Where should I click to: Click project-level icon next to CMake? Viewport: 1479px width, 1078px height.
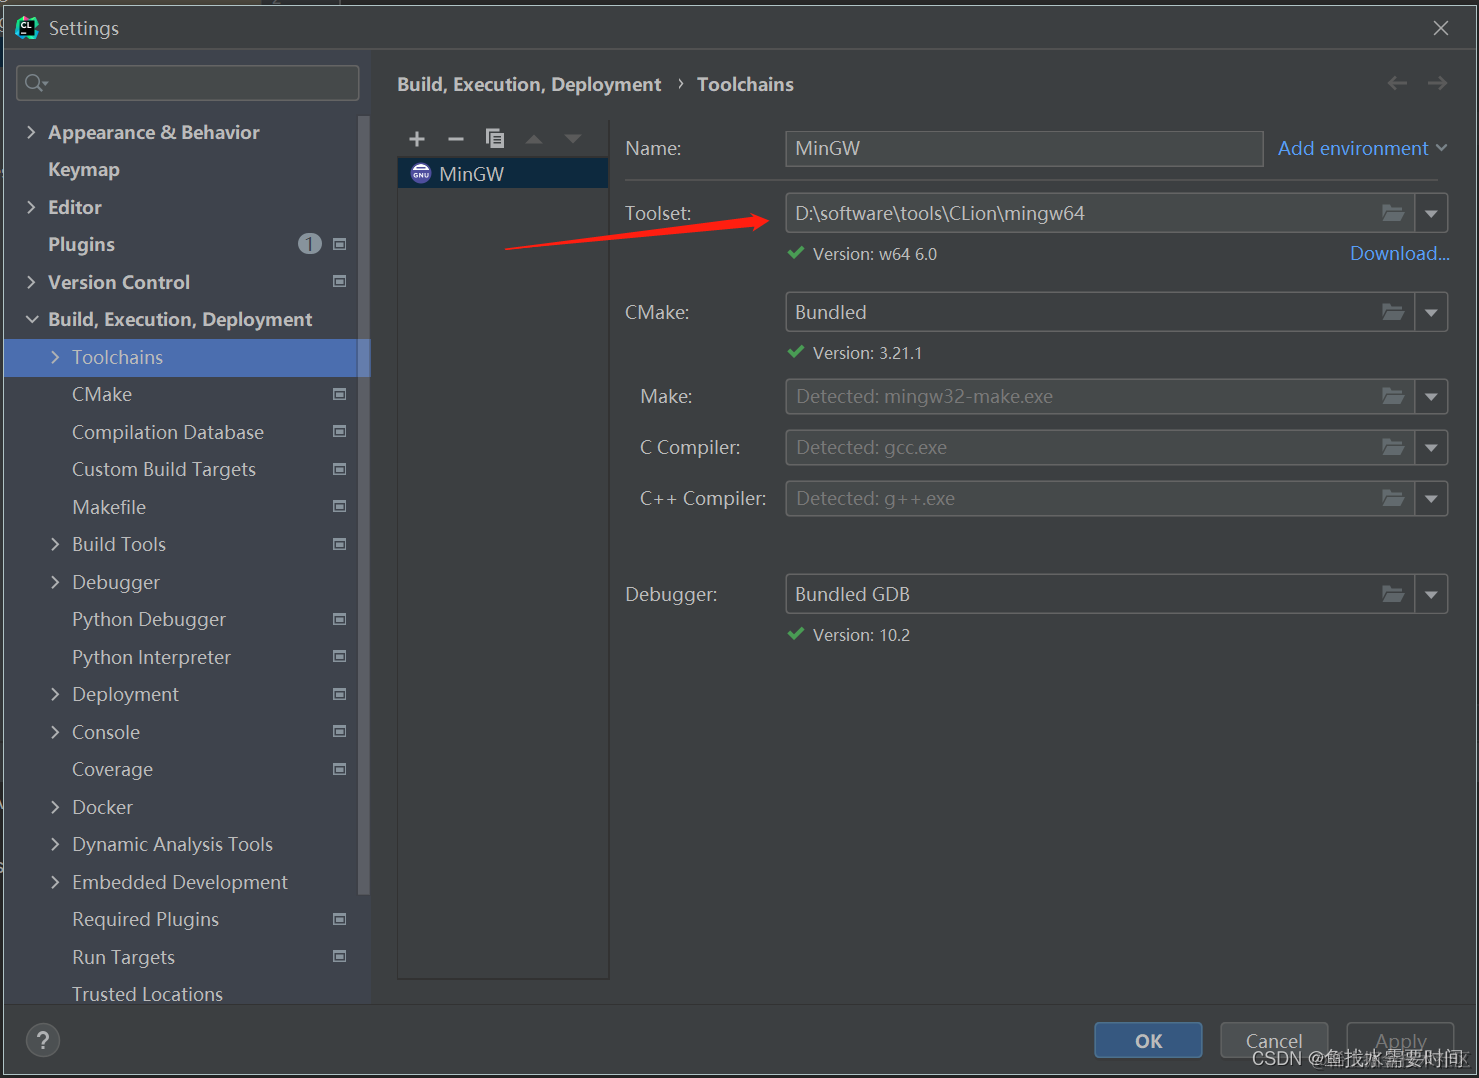(339, 394)
